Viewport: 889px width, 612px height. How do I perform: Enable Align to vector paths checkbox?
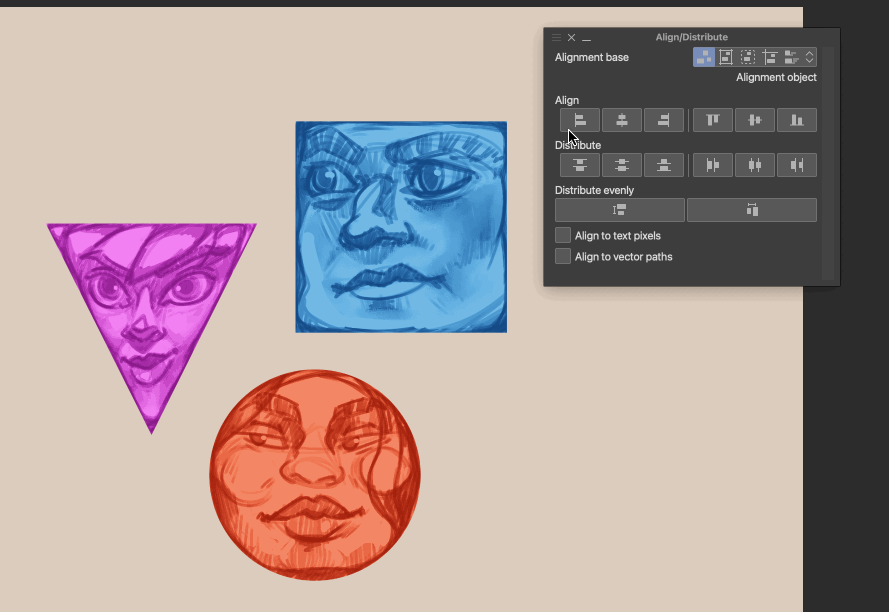[562, 256]
